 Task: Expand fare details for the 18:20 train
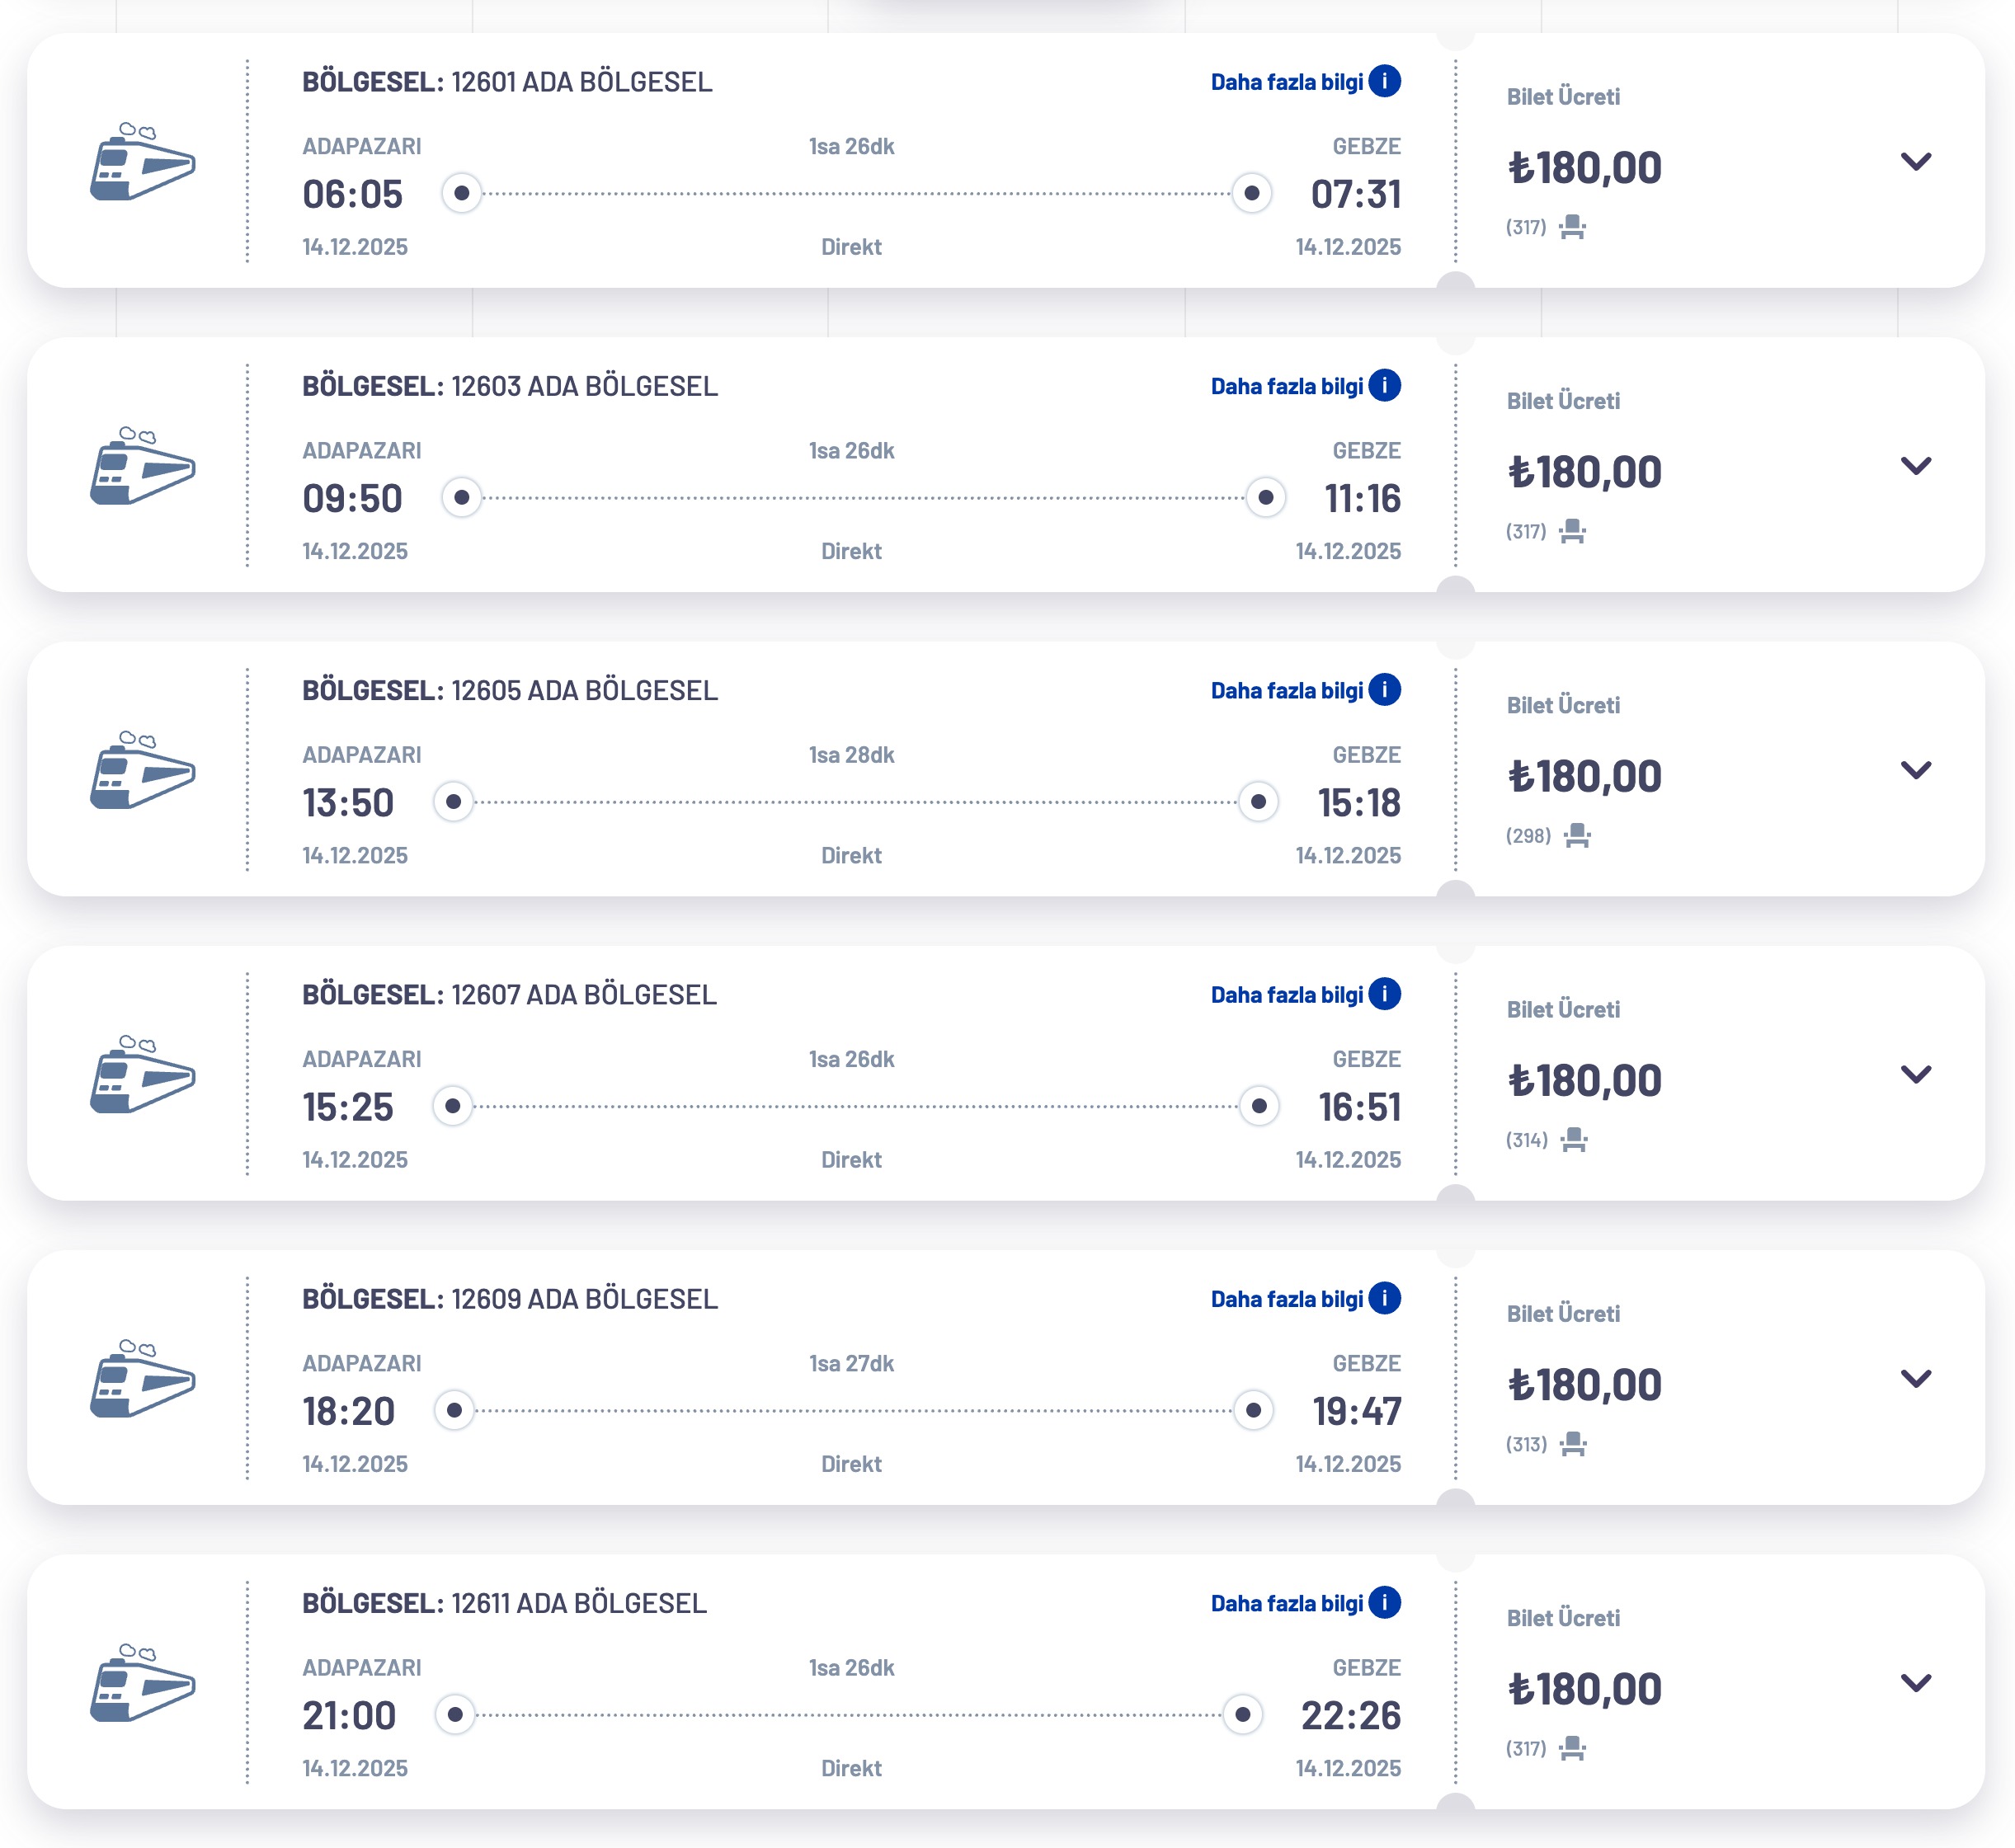pyautogui.click(x=1915, y=1379)
